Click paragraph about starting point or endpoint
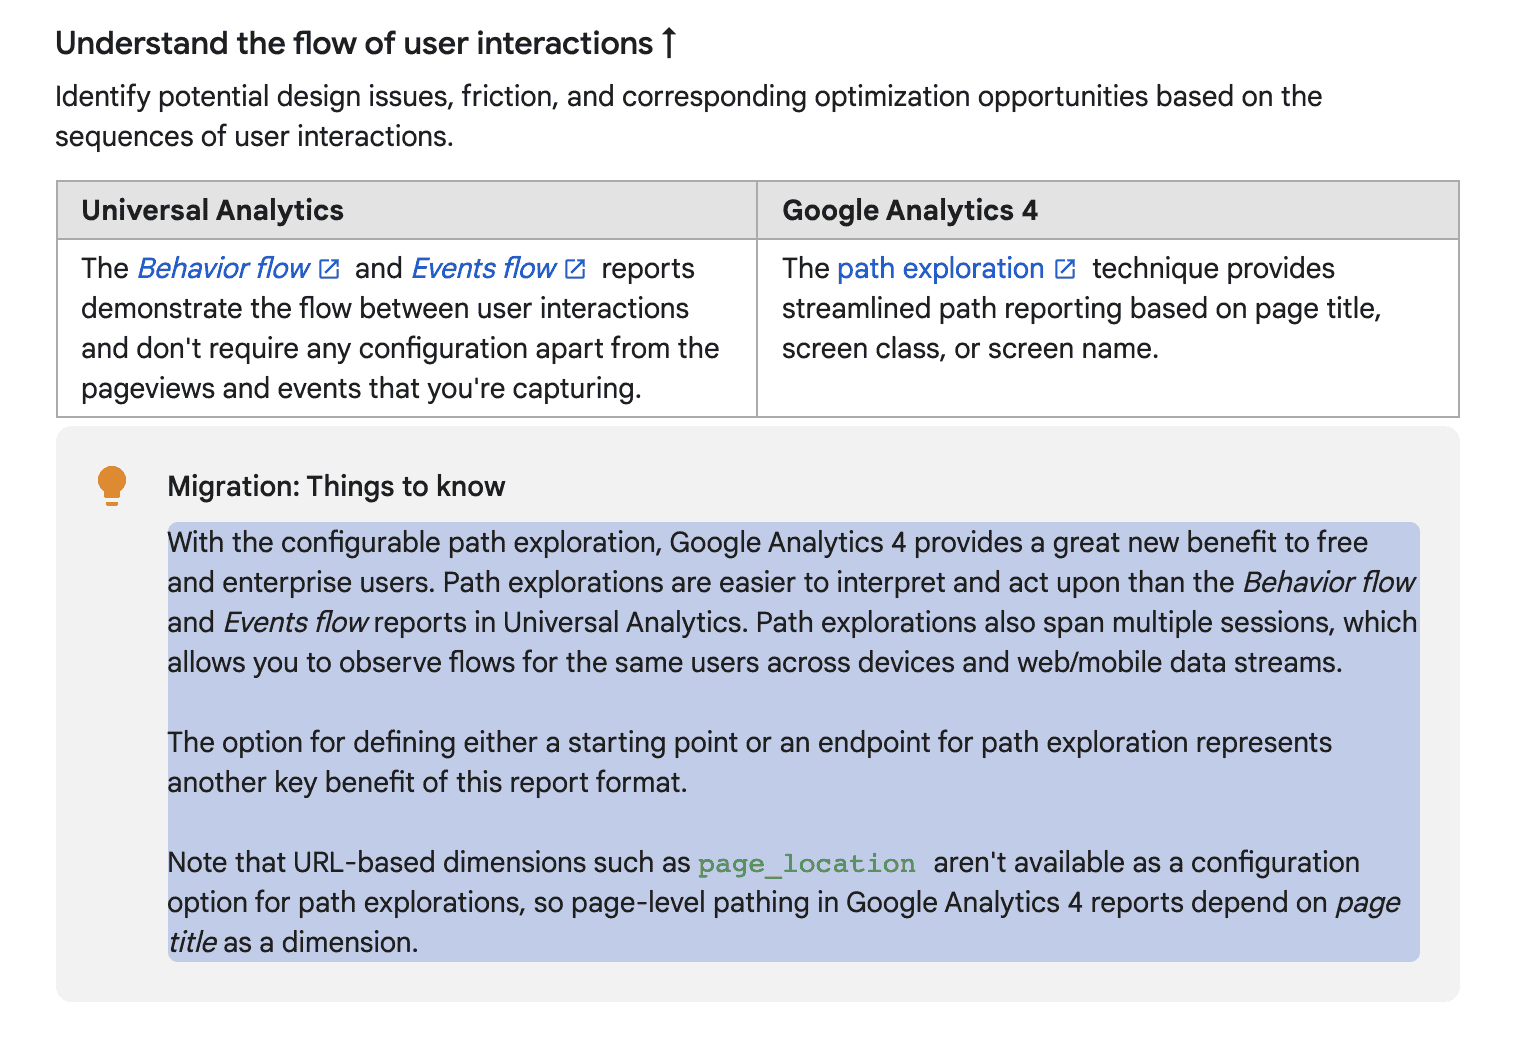This screenshot has width=1536, height=1050. click(749, 762)
